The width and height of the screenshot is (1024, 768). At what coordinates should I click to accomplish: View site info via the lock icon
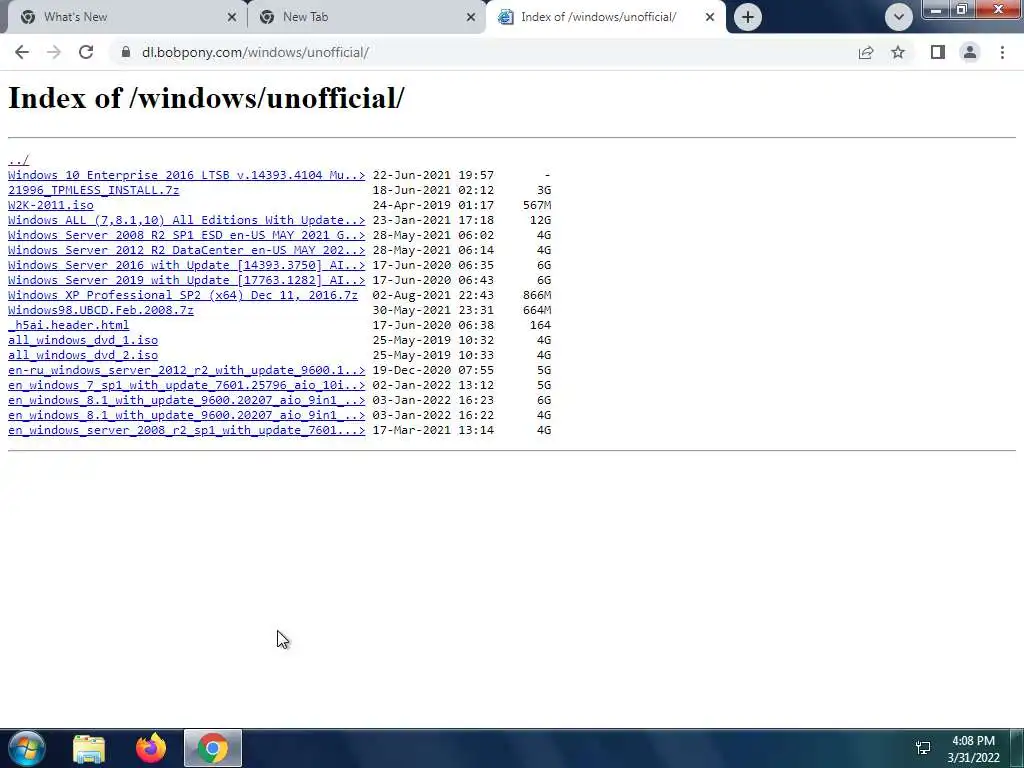(x=126, y=52)
